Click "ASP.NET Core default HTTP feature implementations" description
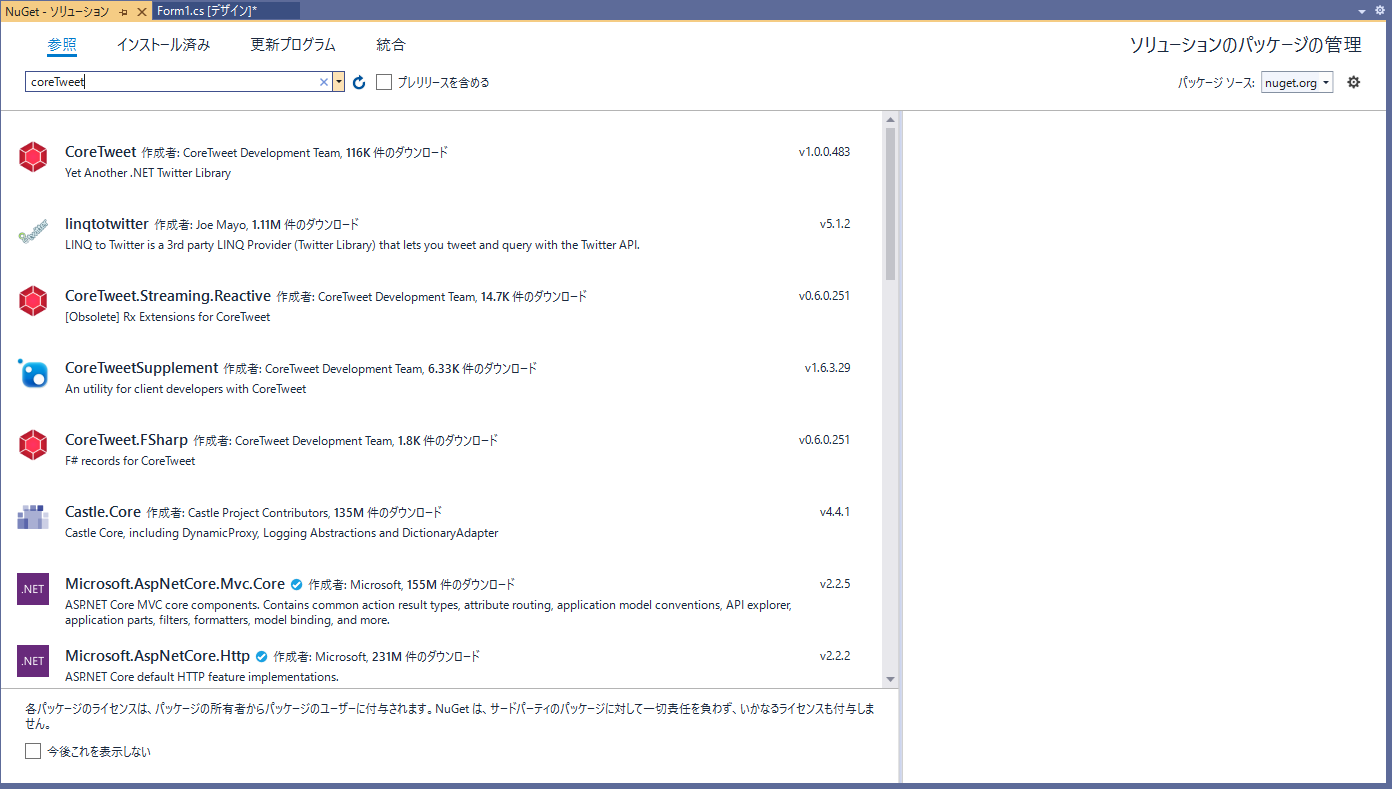This screenshot has width=1392, height=789. pyautogui.click(x=202, y=677)
